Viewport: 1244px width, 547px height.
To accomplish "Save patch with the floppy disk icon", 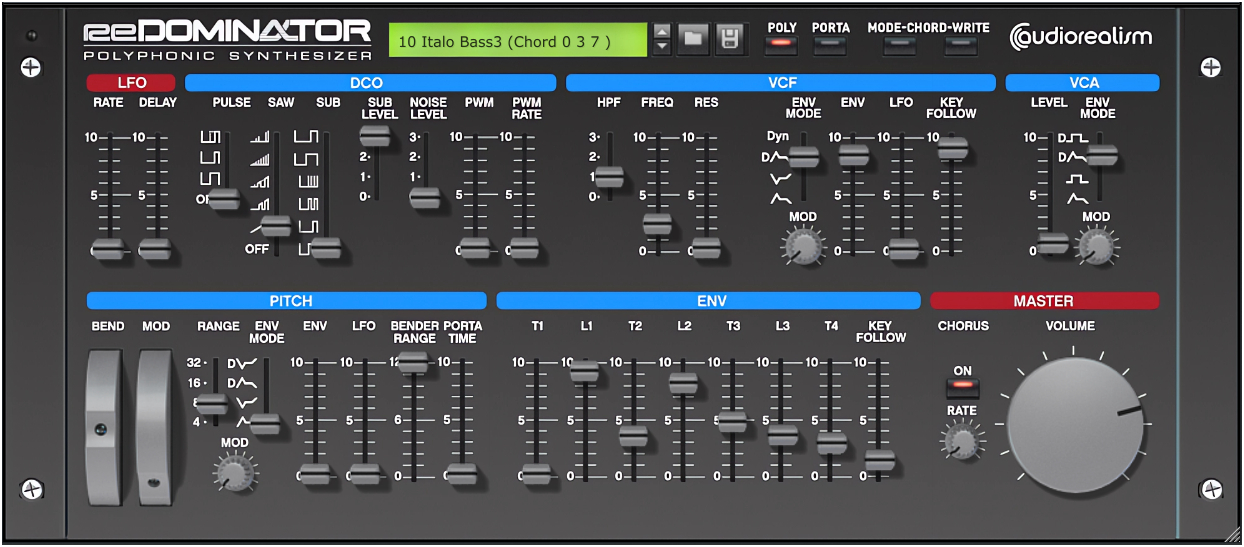I will [731, 39].
